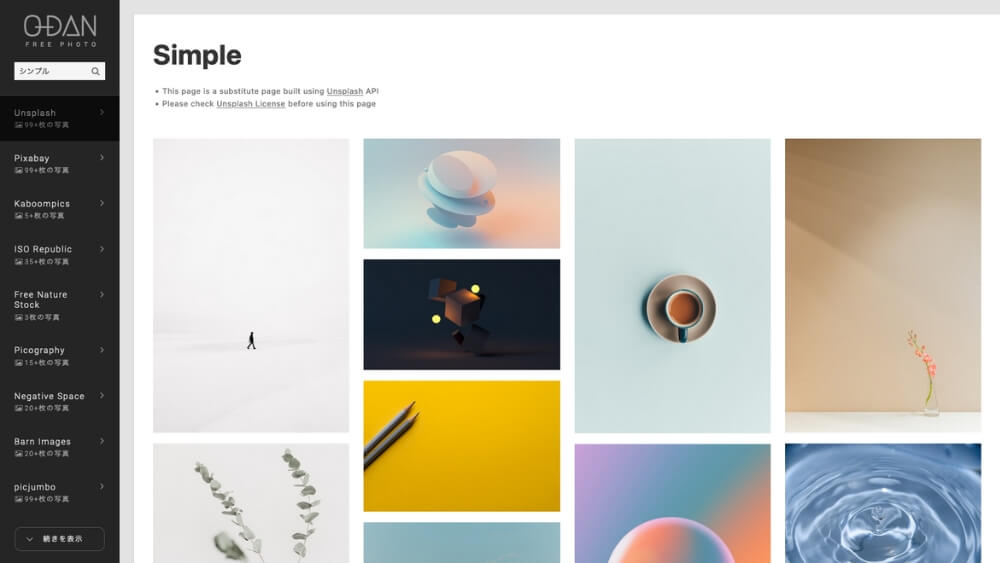Click the Negative Space arrow icon

tap(102, 396)
